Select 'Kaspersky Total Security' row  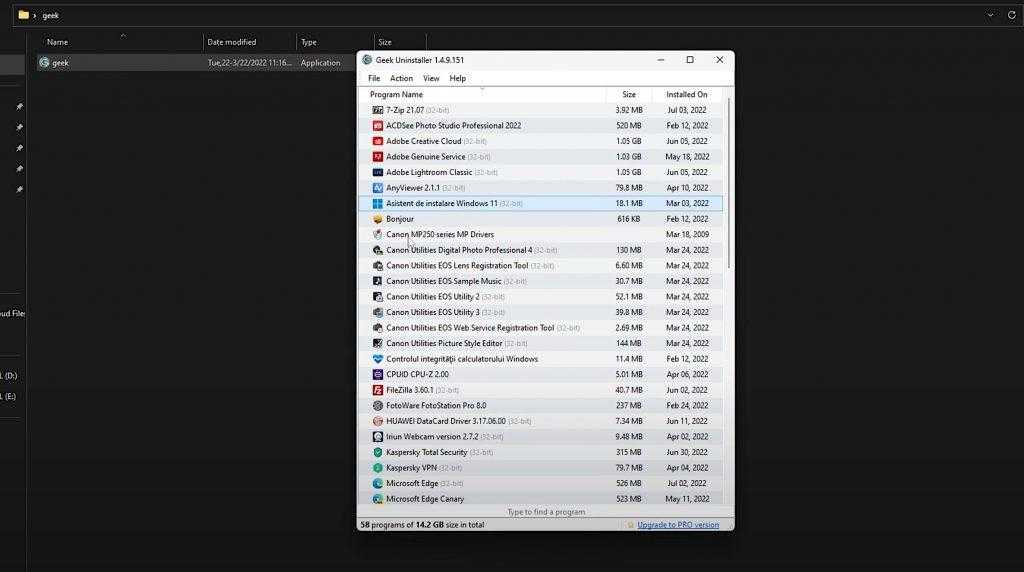(541, 453)
